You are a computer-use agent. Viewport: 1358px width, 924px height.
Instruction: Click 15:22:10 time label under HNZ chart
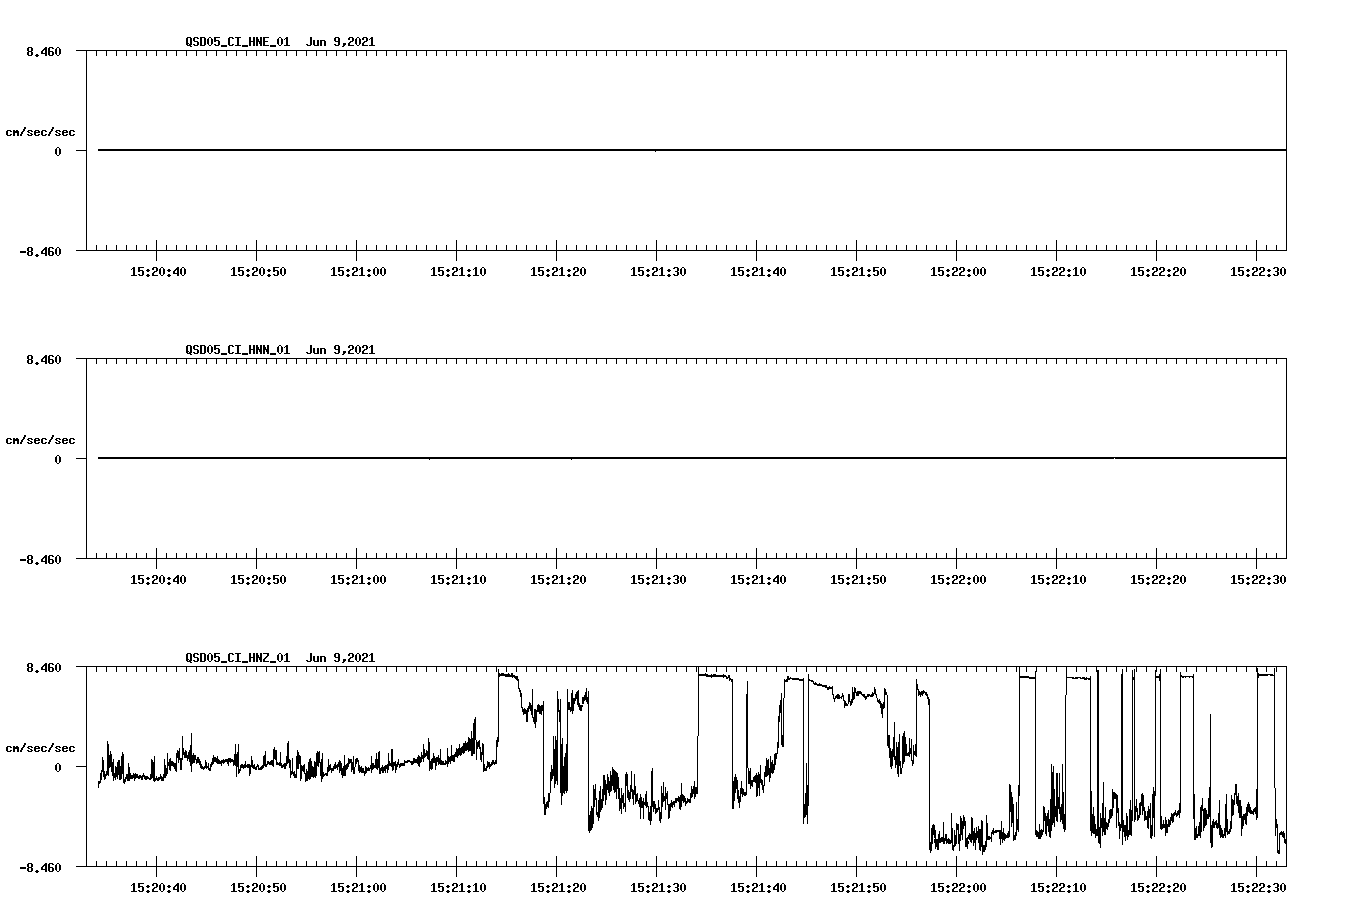click(x=1058, y=887)
